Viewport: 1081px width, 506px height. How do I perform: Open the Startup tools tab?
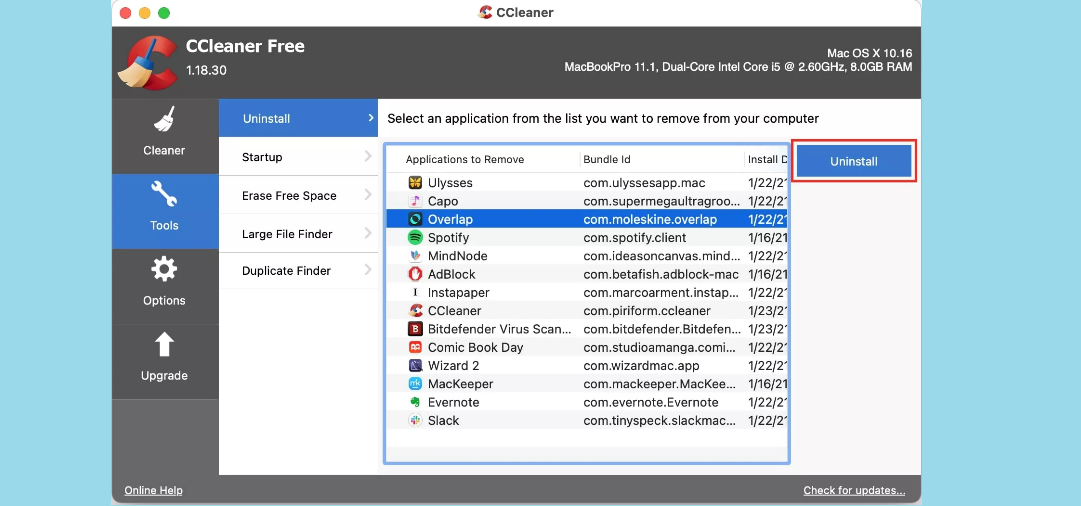tap(299, 157)
